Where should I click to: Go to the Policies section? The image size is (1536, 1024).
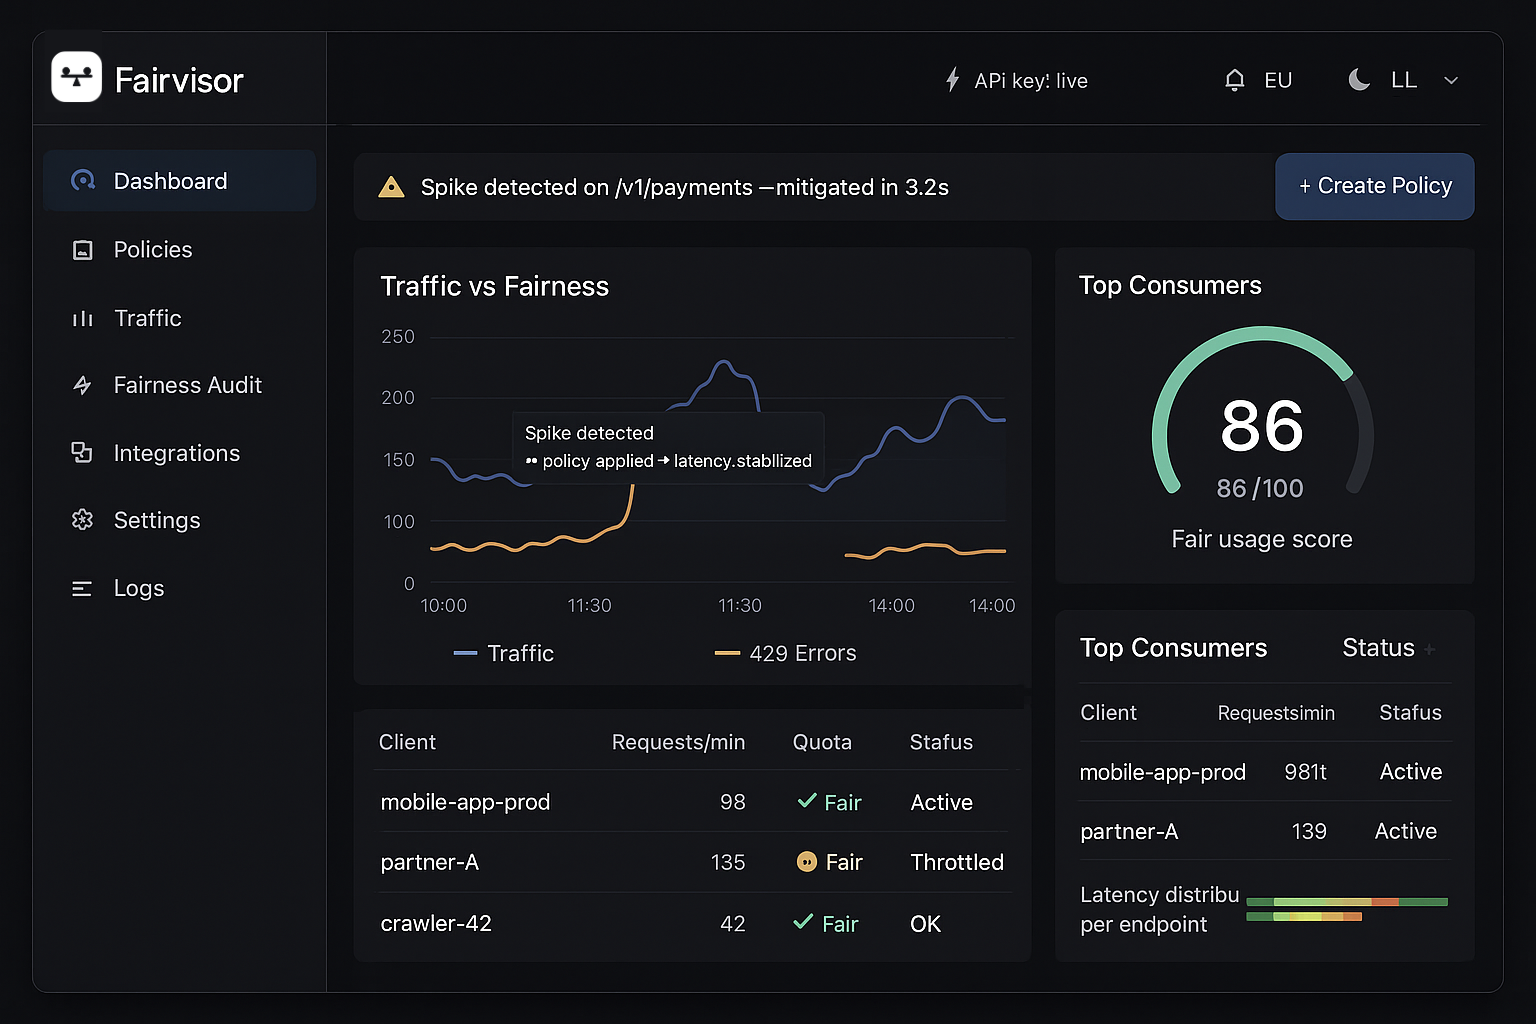(x=152, y=249)
